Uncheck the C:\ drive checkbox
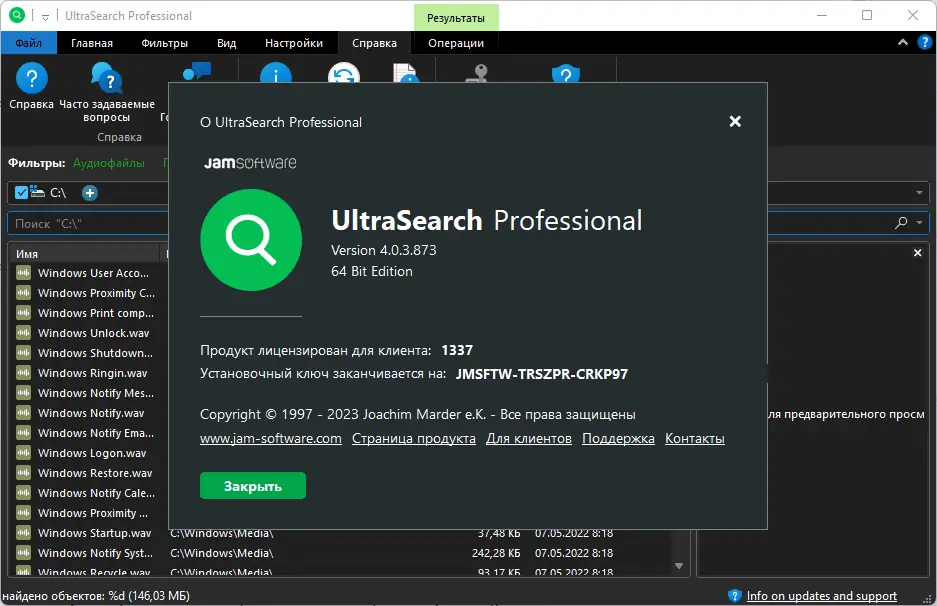 click(20, 192)
